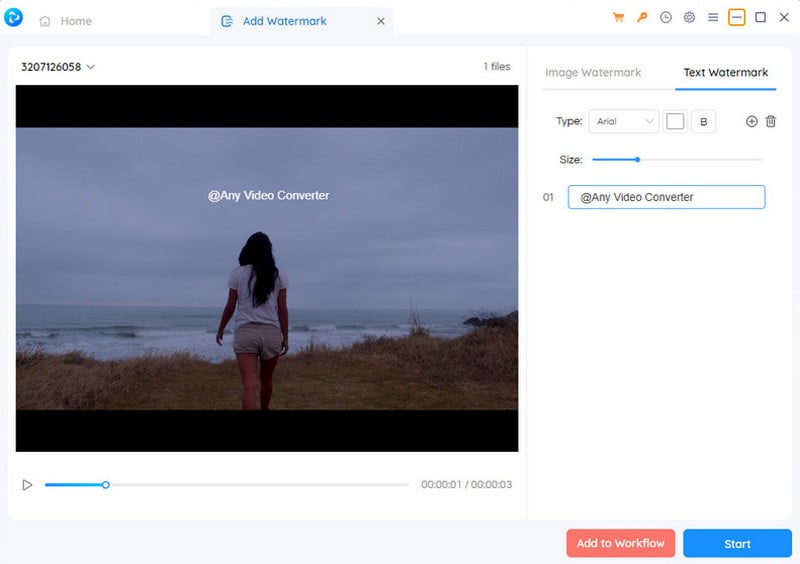Maximize the application window
800x564 pixels.
[x=760, y=17]
